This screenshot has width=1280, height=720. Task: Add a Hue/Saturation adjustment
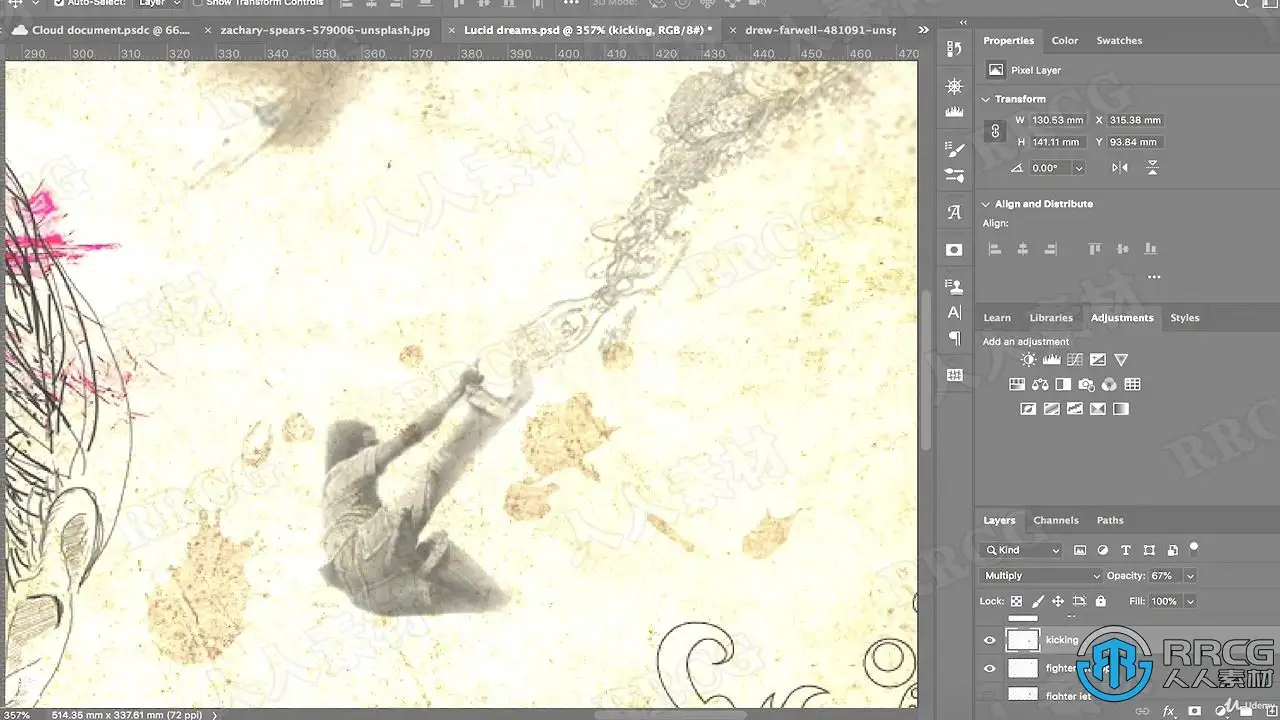point(1017,384)
